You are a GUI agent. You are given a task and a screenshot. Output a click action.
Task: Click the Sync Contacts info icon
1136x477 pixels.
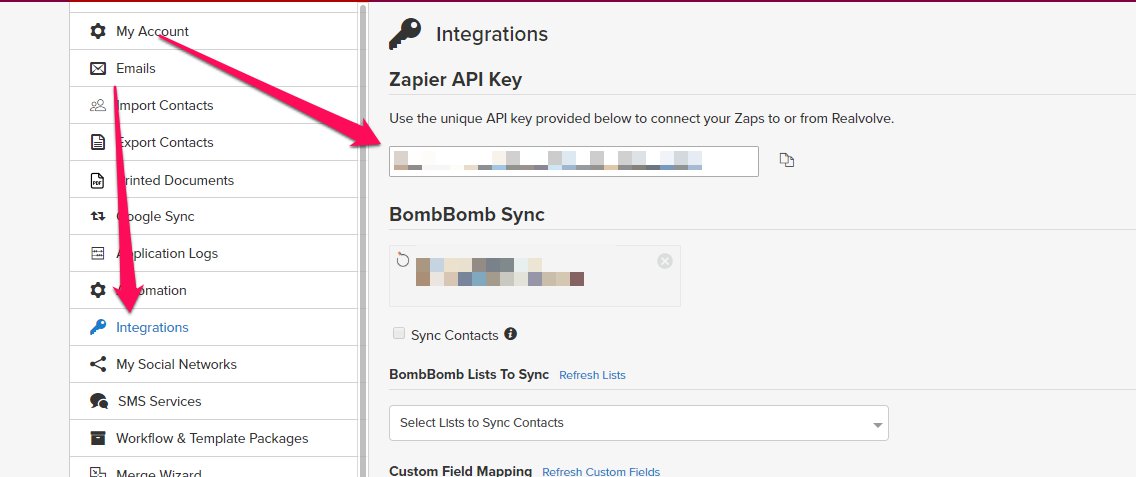click(510, 333)
